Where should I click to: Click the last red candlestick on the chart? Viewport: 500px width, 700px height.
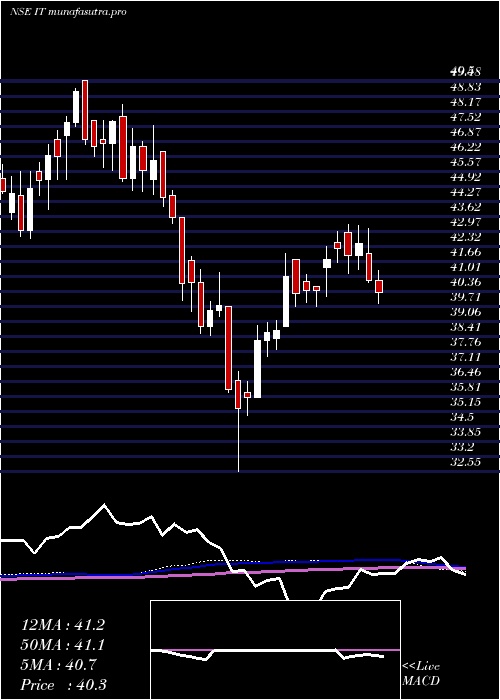(379, 287)
